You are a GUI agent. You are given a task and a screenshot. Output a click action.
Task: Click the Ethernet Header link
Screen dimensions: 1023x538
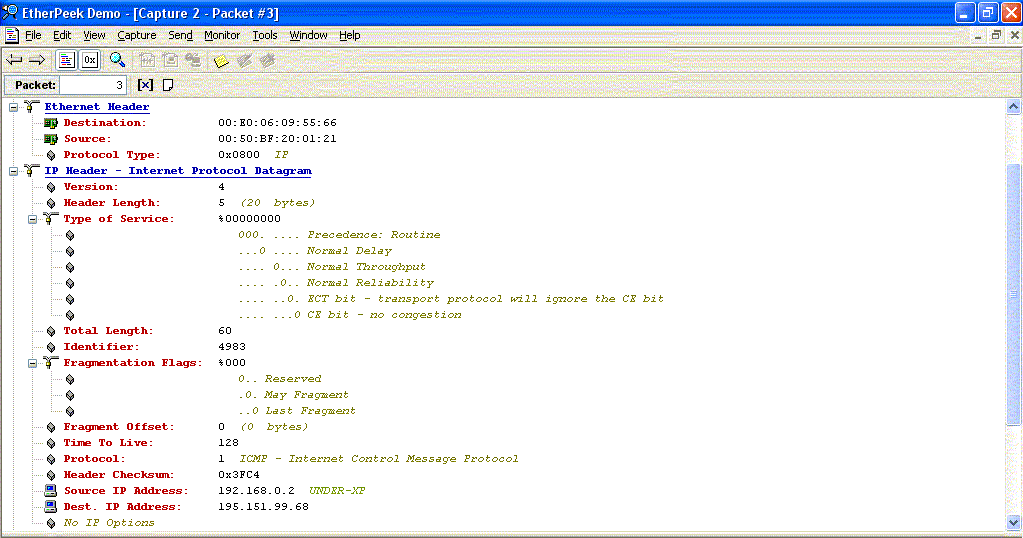tap(97, 107)
